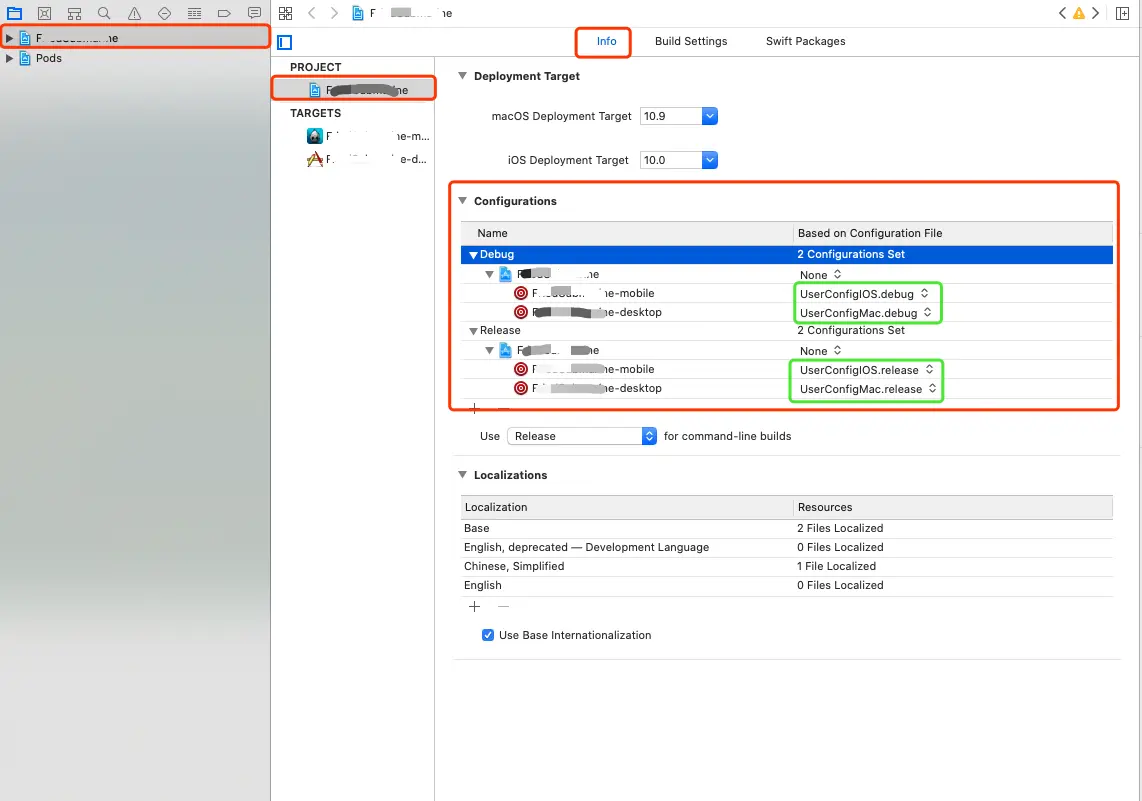Viewport: 1142px width, 801px height.
Task: Select the project under PROJECT heading
Action: (354, 90)
